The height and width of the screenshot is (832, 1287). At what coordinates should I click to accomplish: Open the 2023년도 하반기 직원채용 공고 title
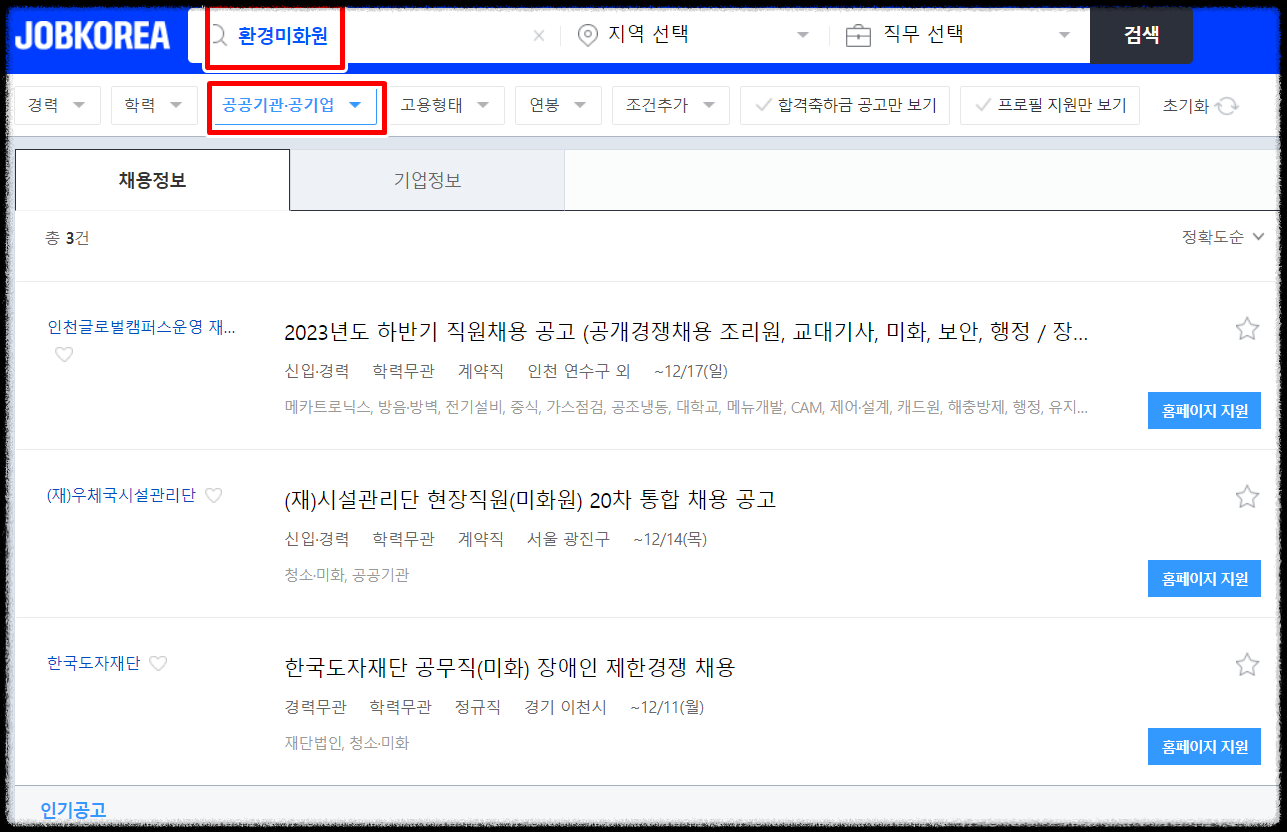[x=686, y=332]
